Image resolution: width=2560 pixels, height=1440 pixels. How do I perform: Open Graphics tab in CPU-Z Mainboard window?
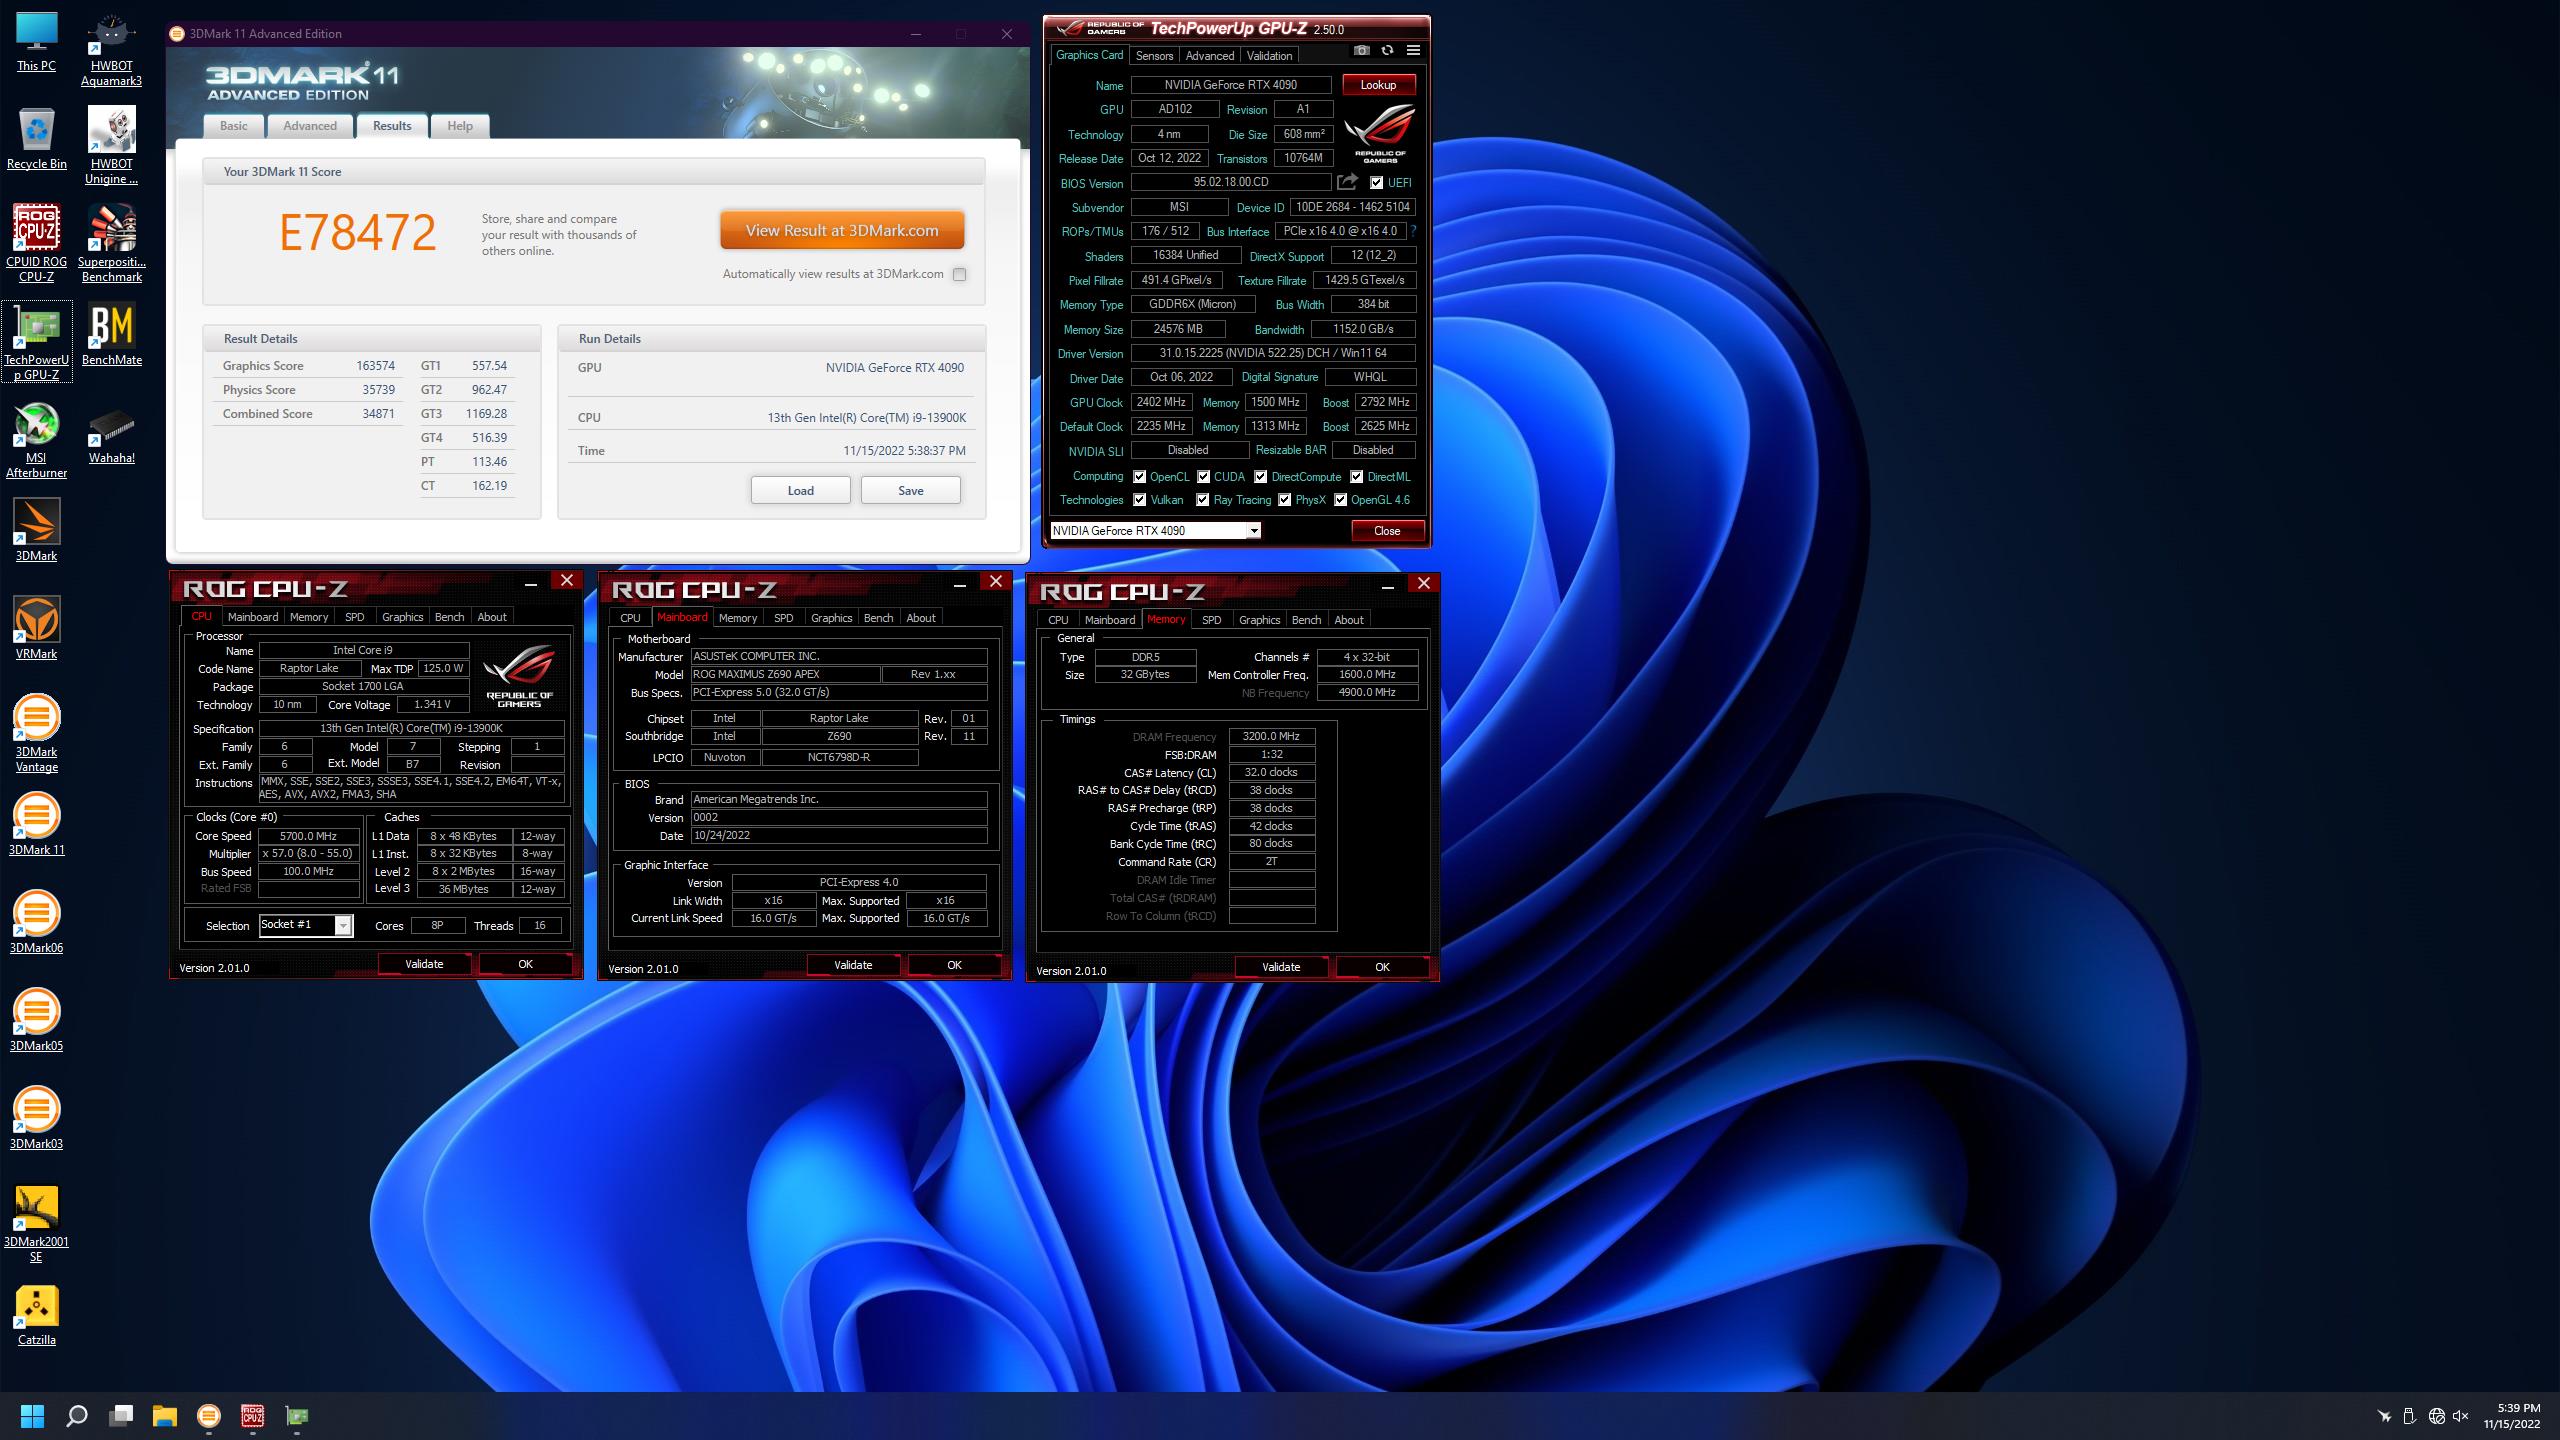click(832, 618)
